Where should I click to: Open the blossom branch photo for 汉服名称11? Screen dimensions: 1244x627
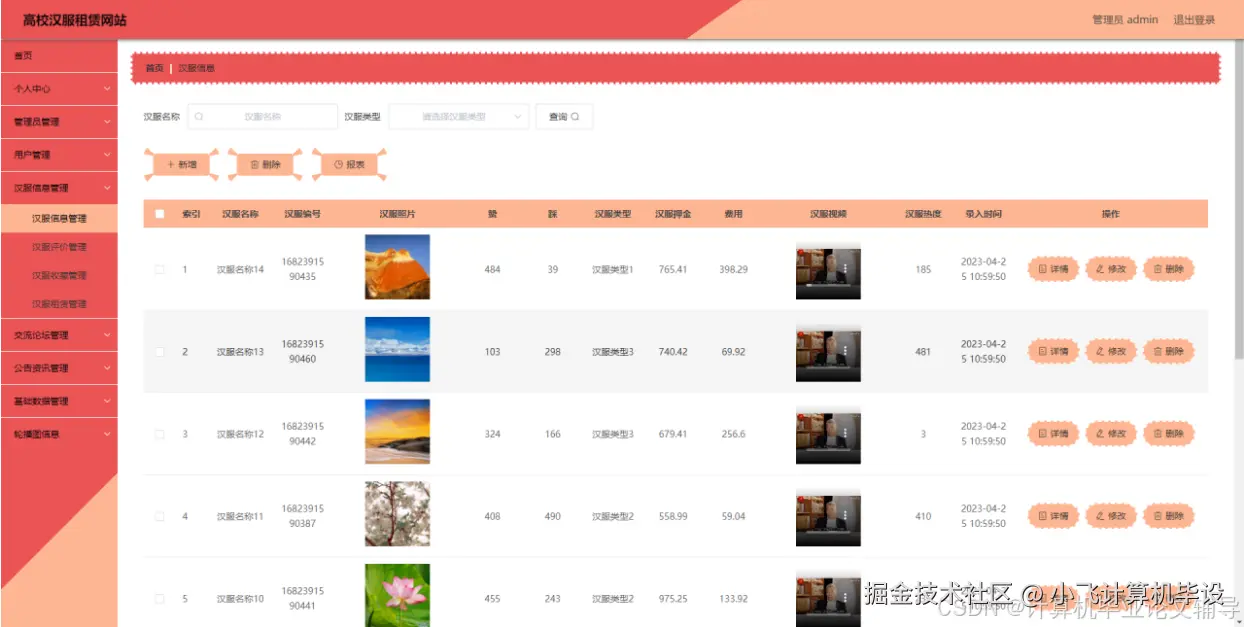click(397, 514)
